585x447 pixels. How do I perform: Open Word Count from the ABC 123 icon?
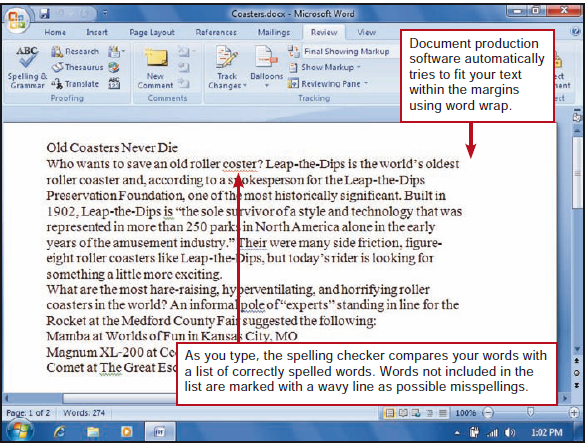coord(114,84)
